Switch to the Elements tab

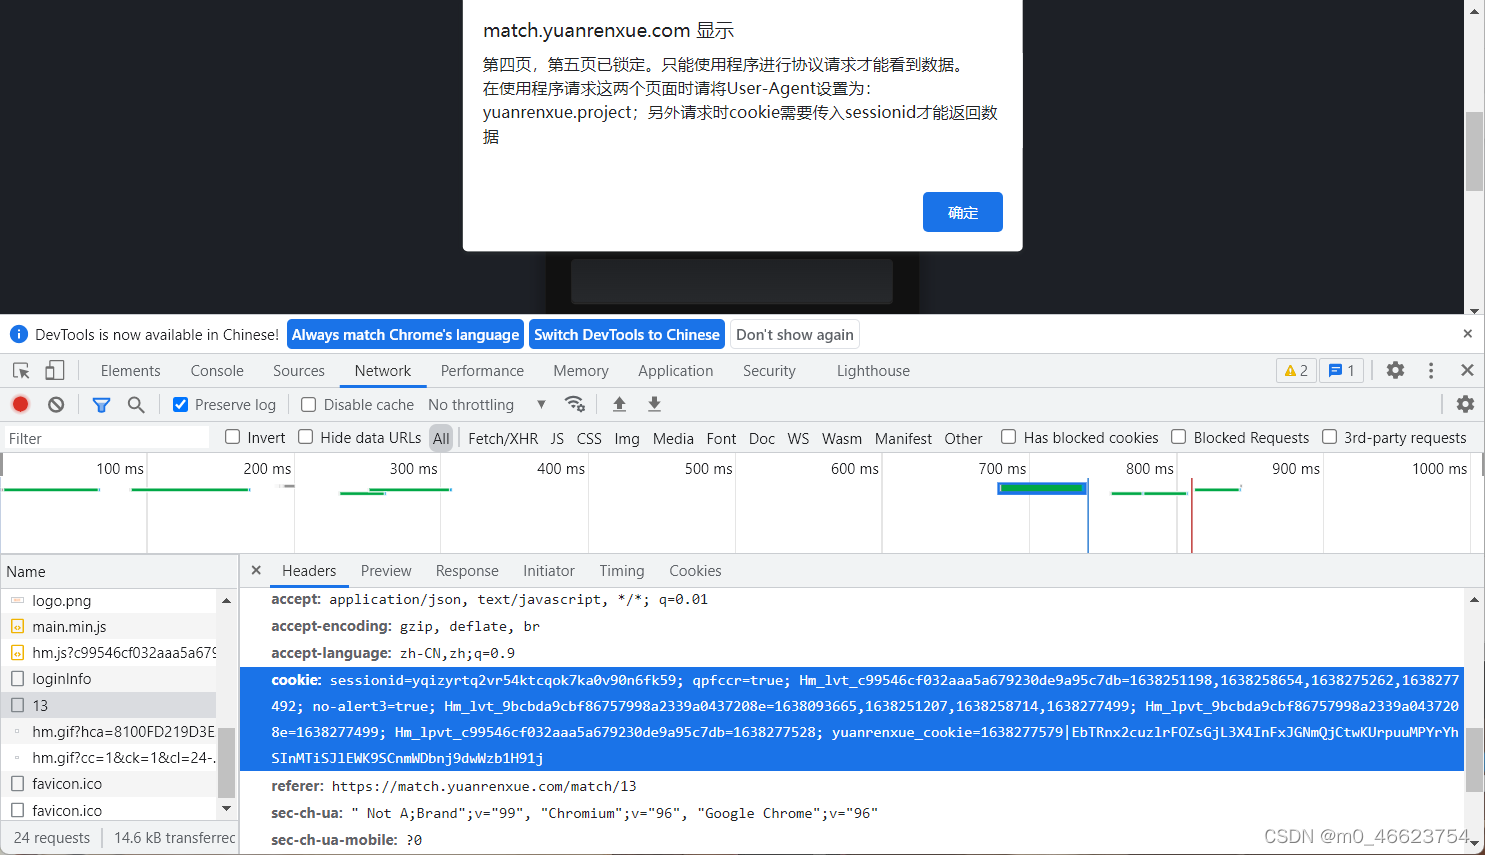130,371
